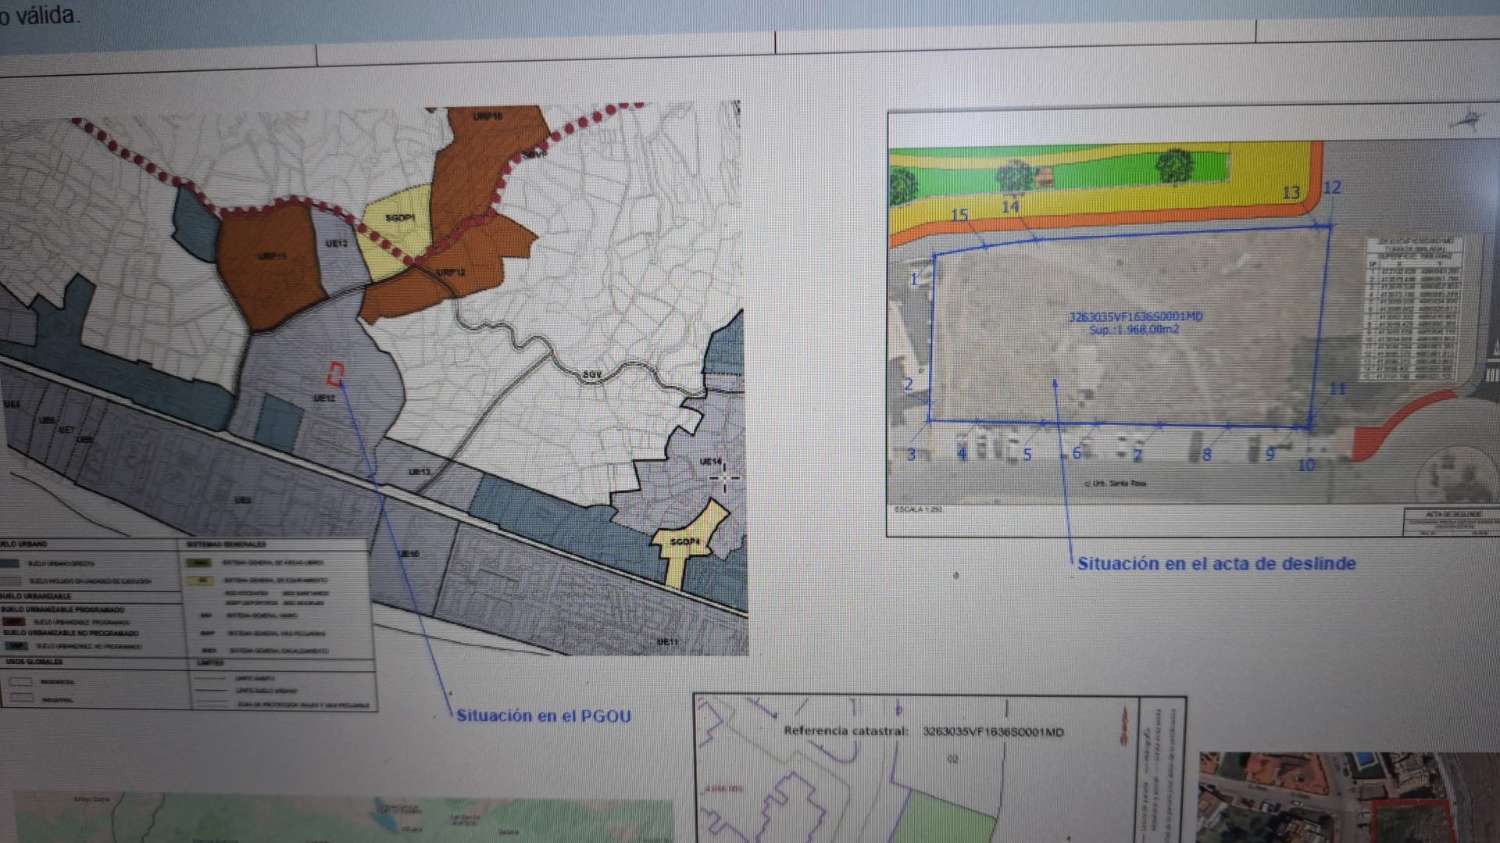Click the crosshair marker near UE14
1500x843 pixels.
click(x=725, y=477)
